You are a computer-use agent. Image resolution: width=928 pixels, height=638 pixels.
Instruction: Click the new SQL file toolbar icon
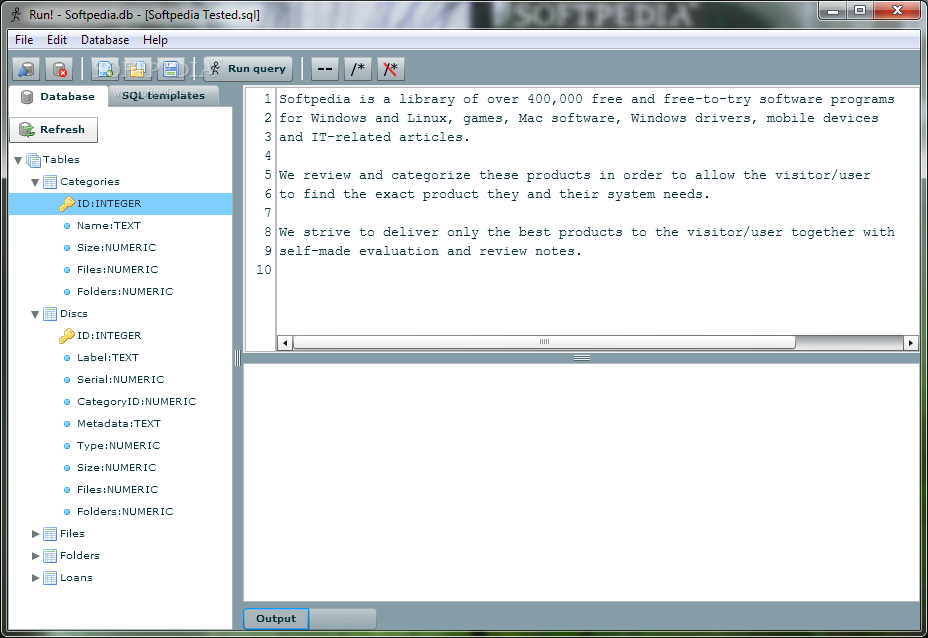point(105,69)
